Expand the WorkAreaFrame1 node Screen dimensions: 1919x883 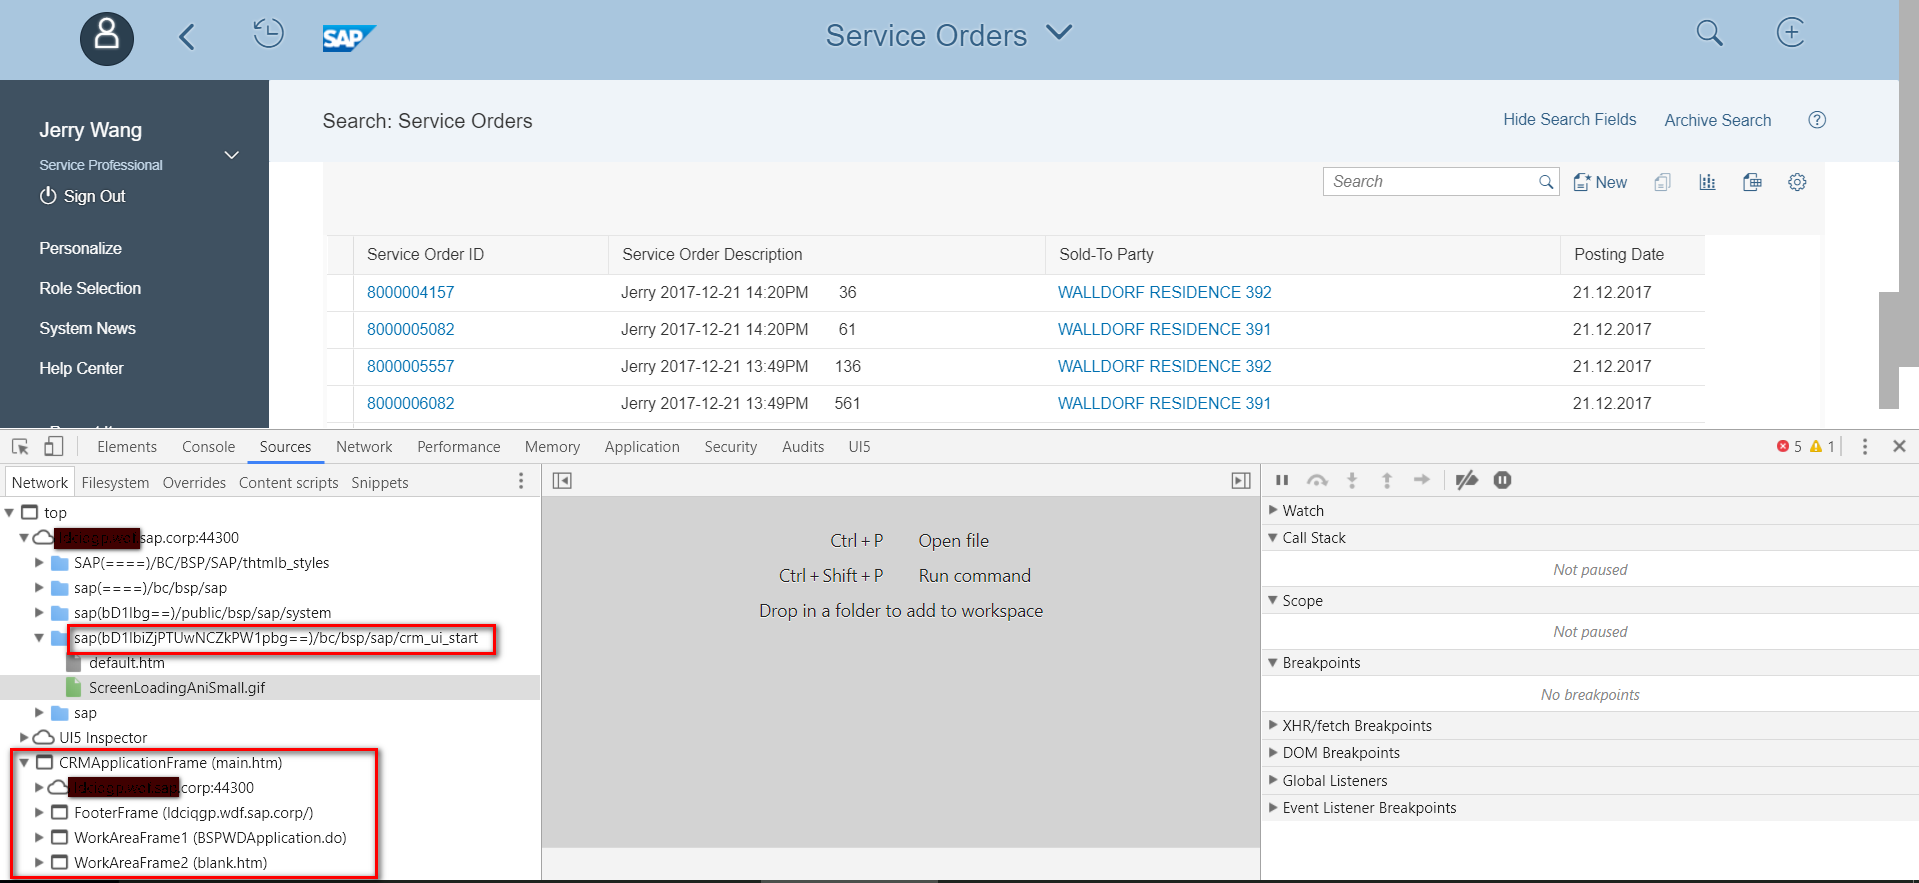(39, 837)
